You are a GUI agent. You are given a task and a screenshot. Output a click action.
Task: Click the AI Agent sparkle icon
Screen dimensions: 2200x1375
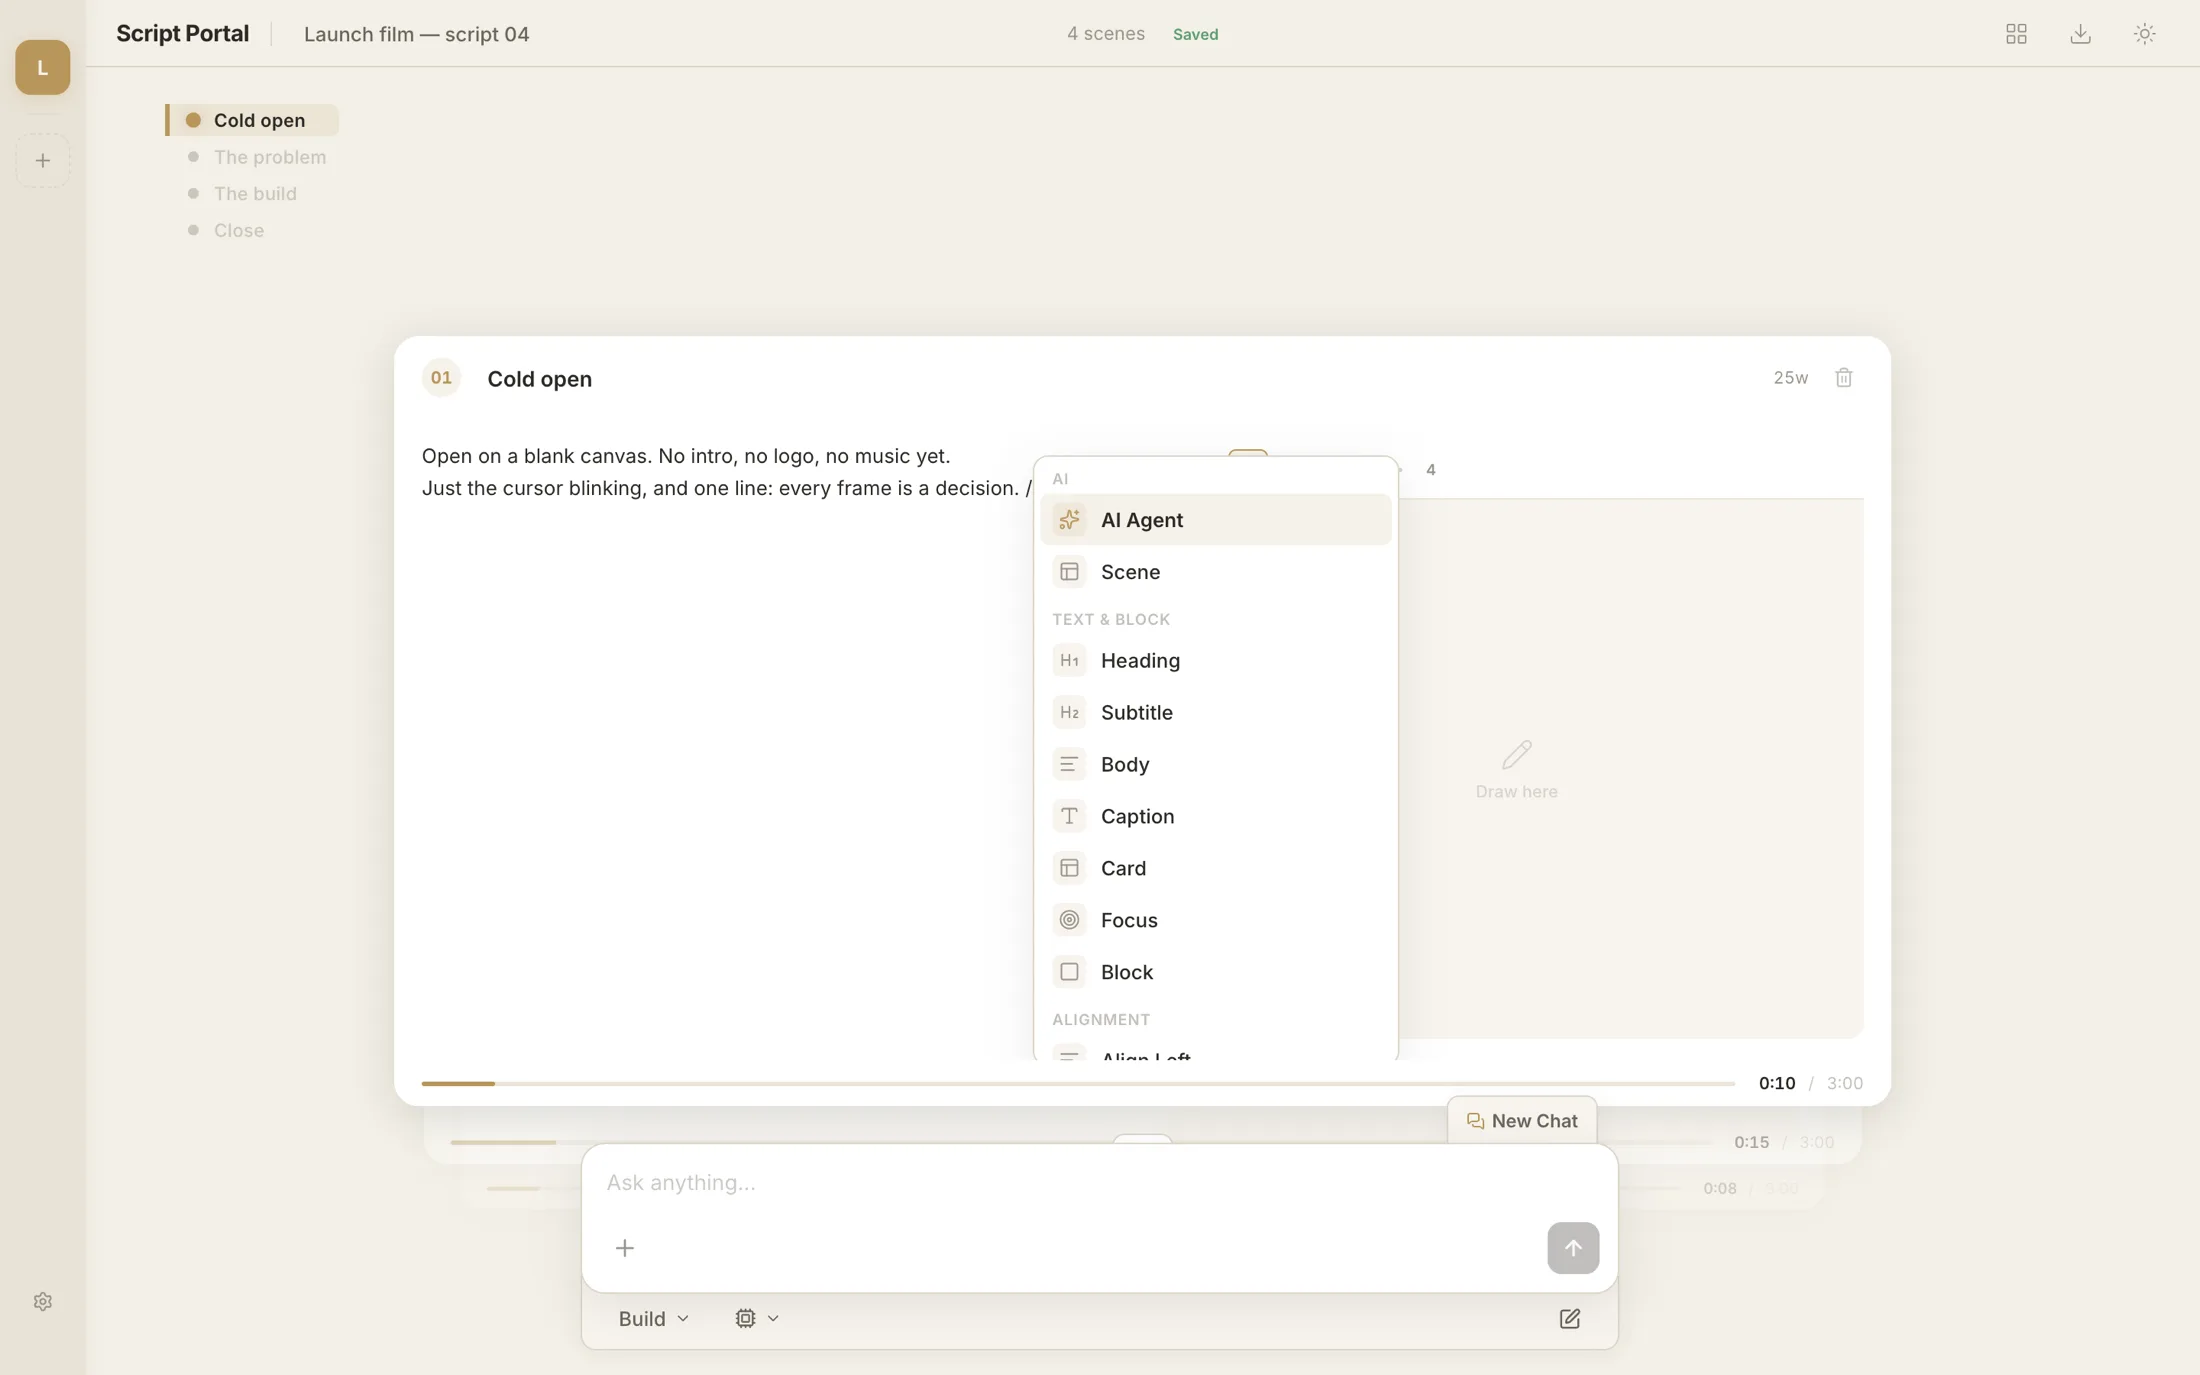click(x=1069, y=519)
